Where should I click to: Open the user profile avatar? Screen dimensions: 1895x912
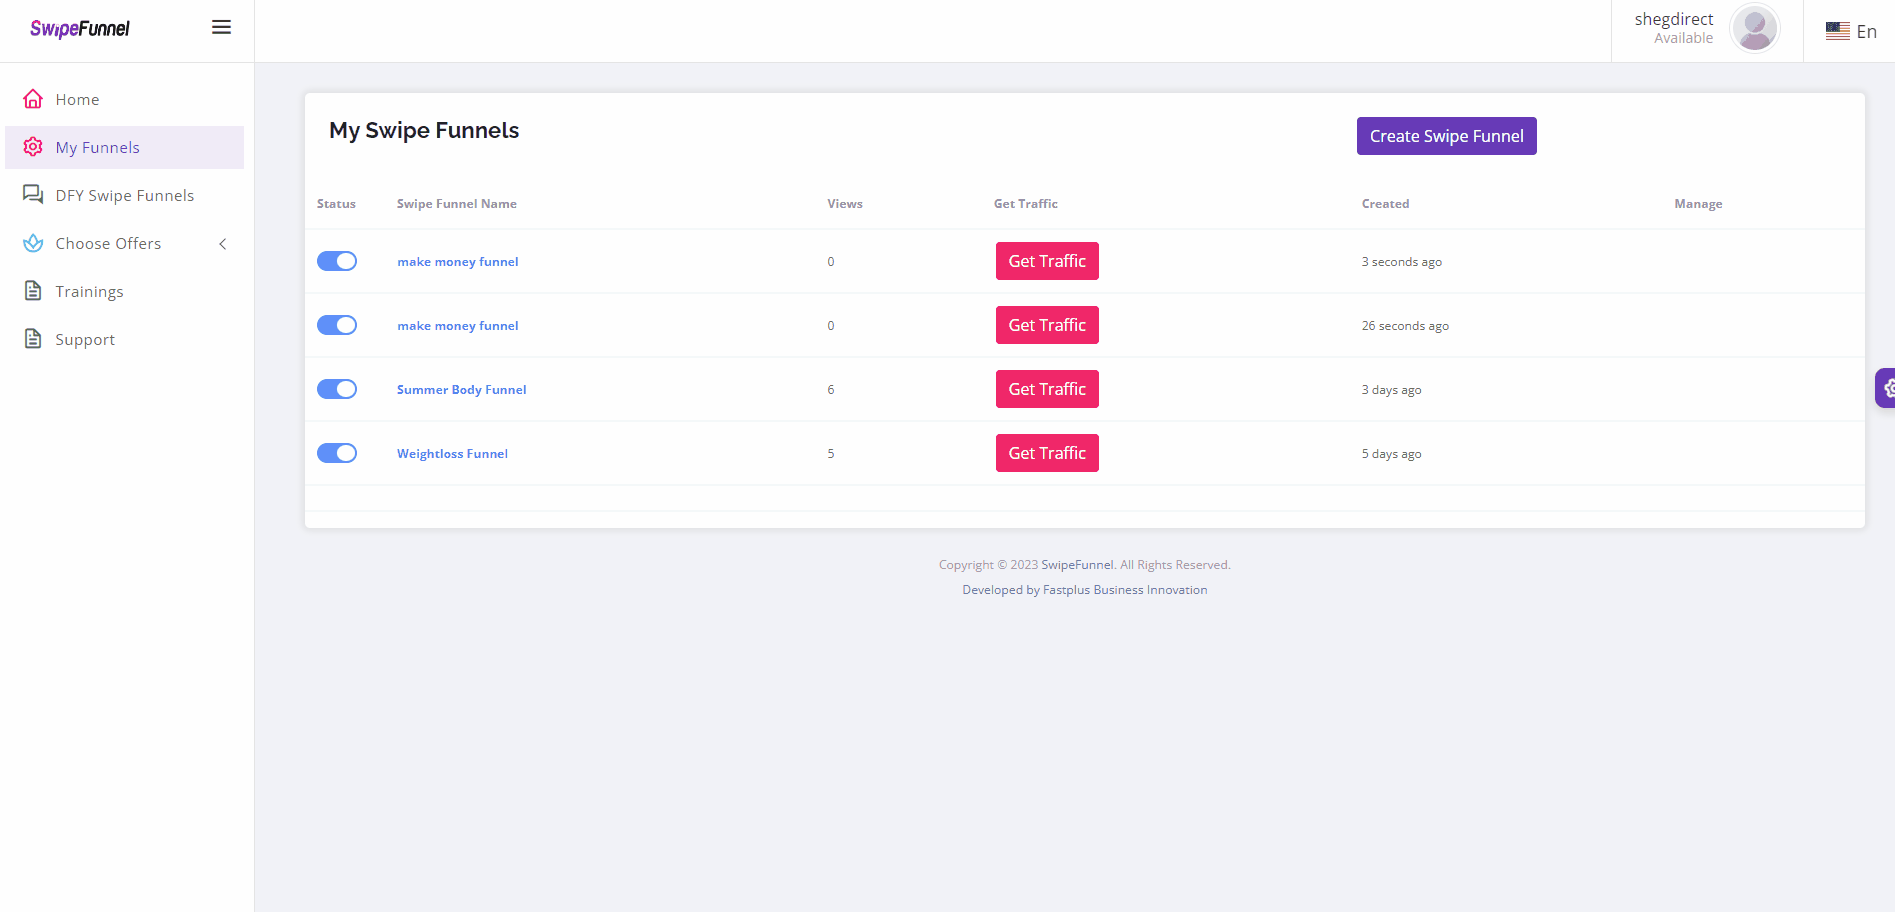1754,29
